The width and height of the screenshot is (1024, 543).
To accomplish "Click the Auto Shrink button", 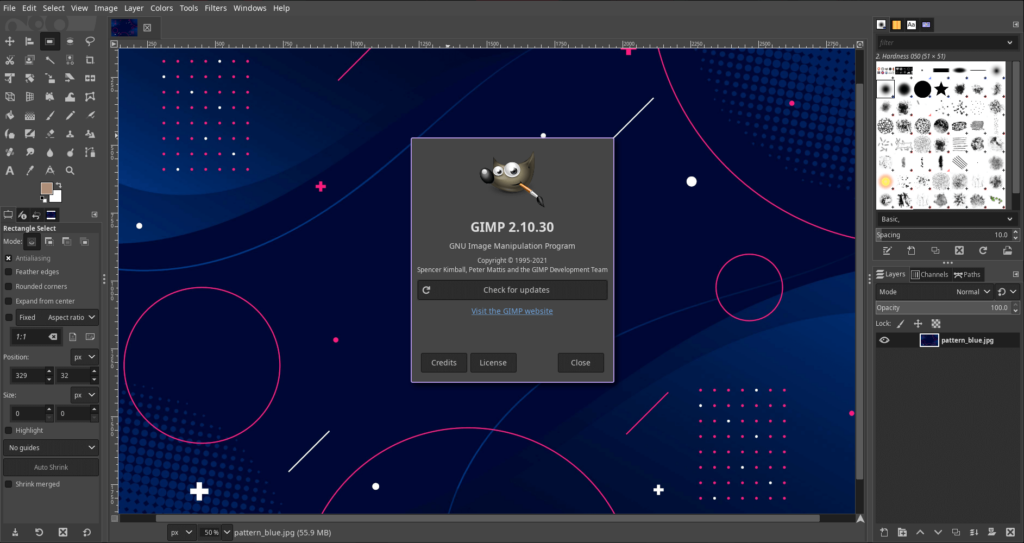I will (x=51, y=467).
